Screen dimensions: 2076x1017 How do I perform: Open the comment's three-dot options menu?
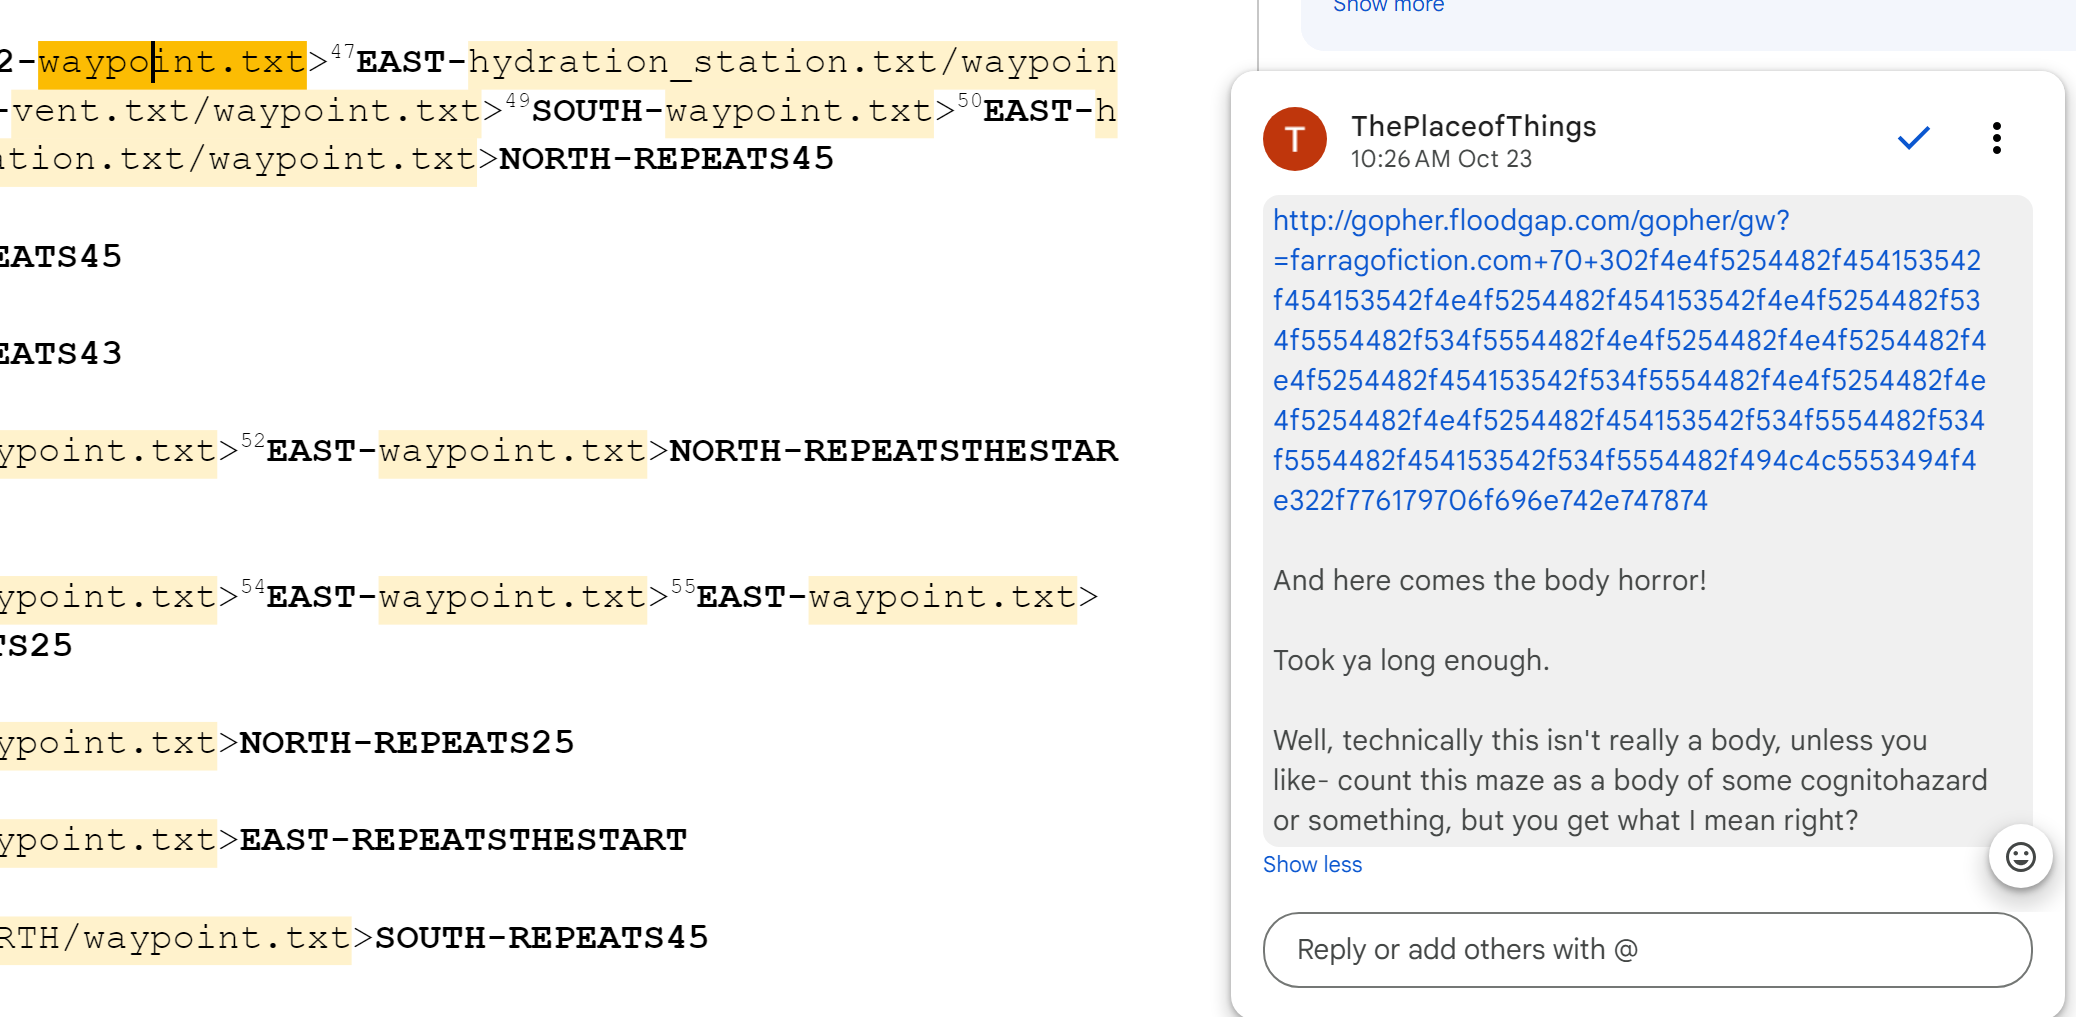coord(1996,138)
